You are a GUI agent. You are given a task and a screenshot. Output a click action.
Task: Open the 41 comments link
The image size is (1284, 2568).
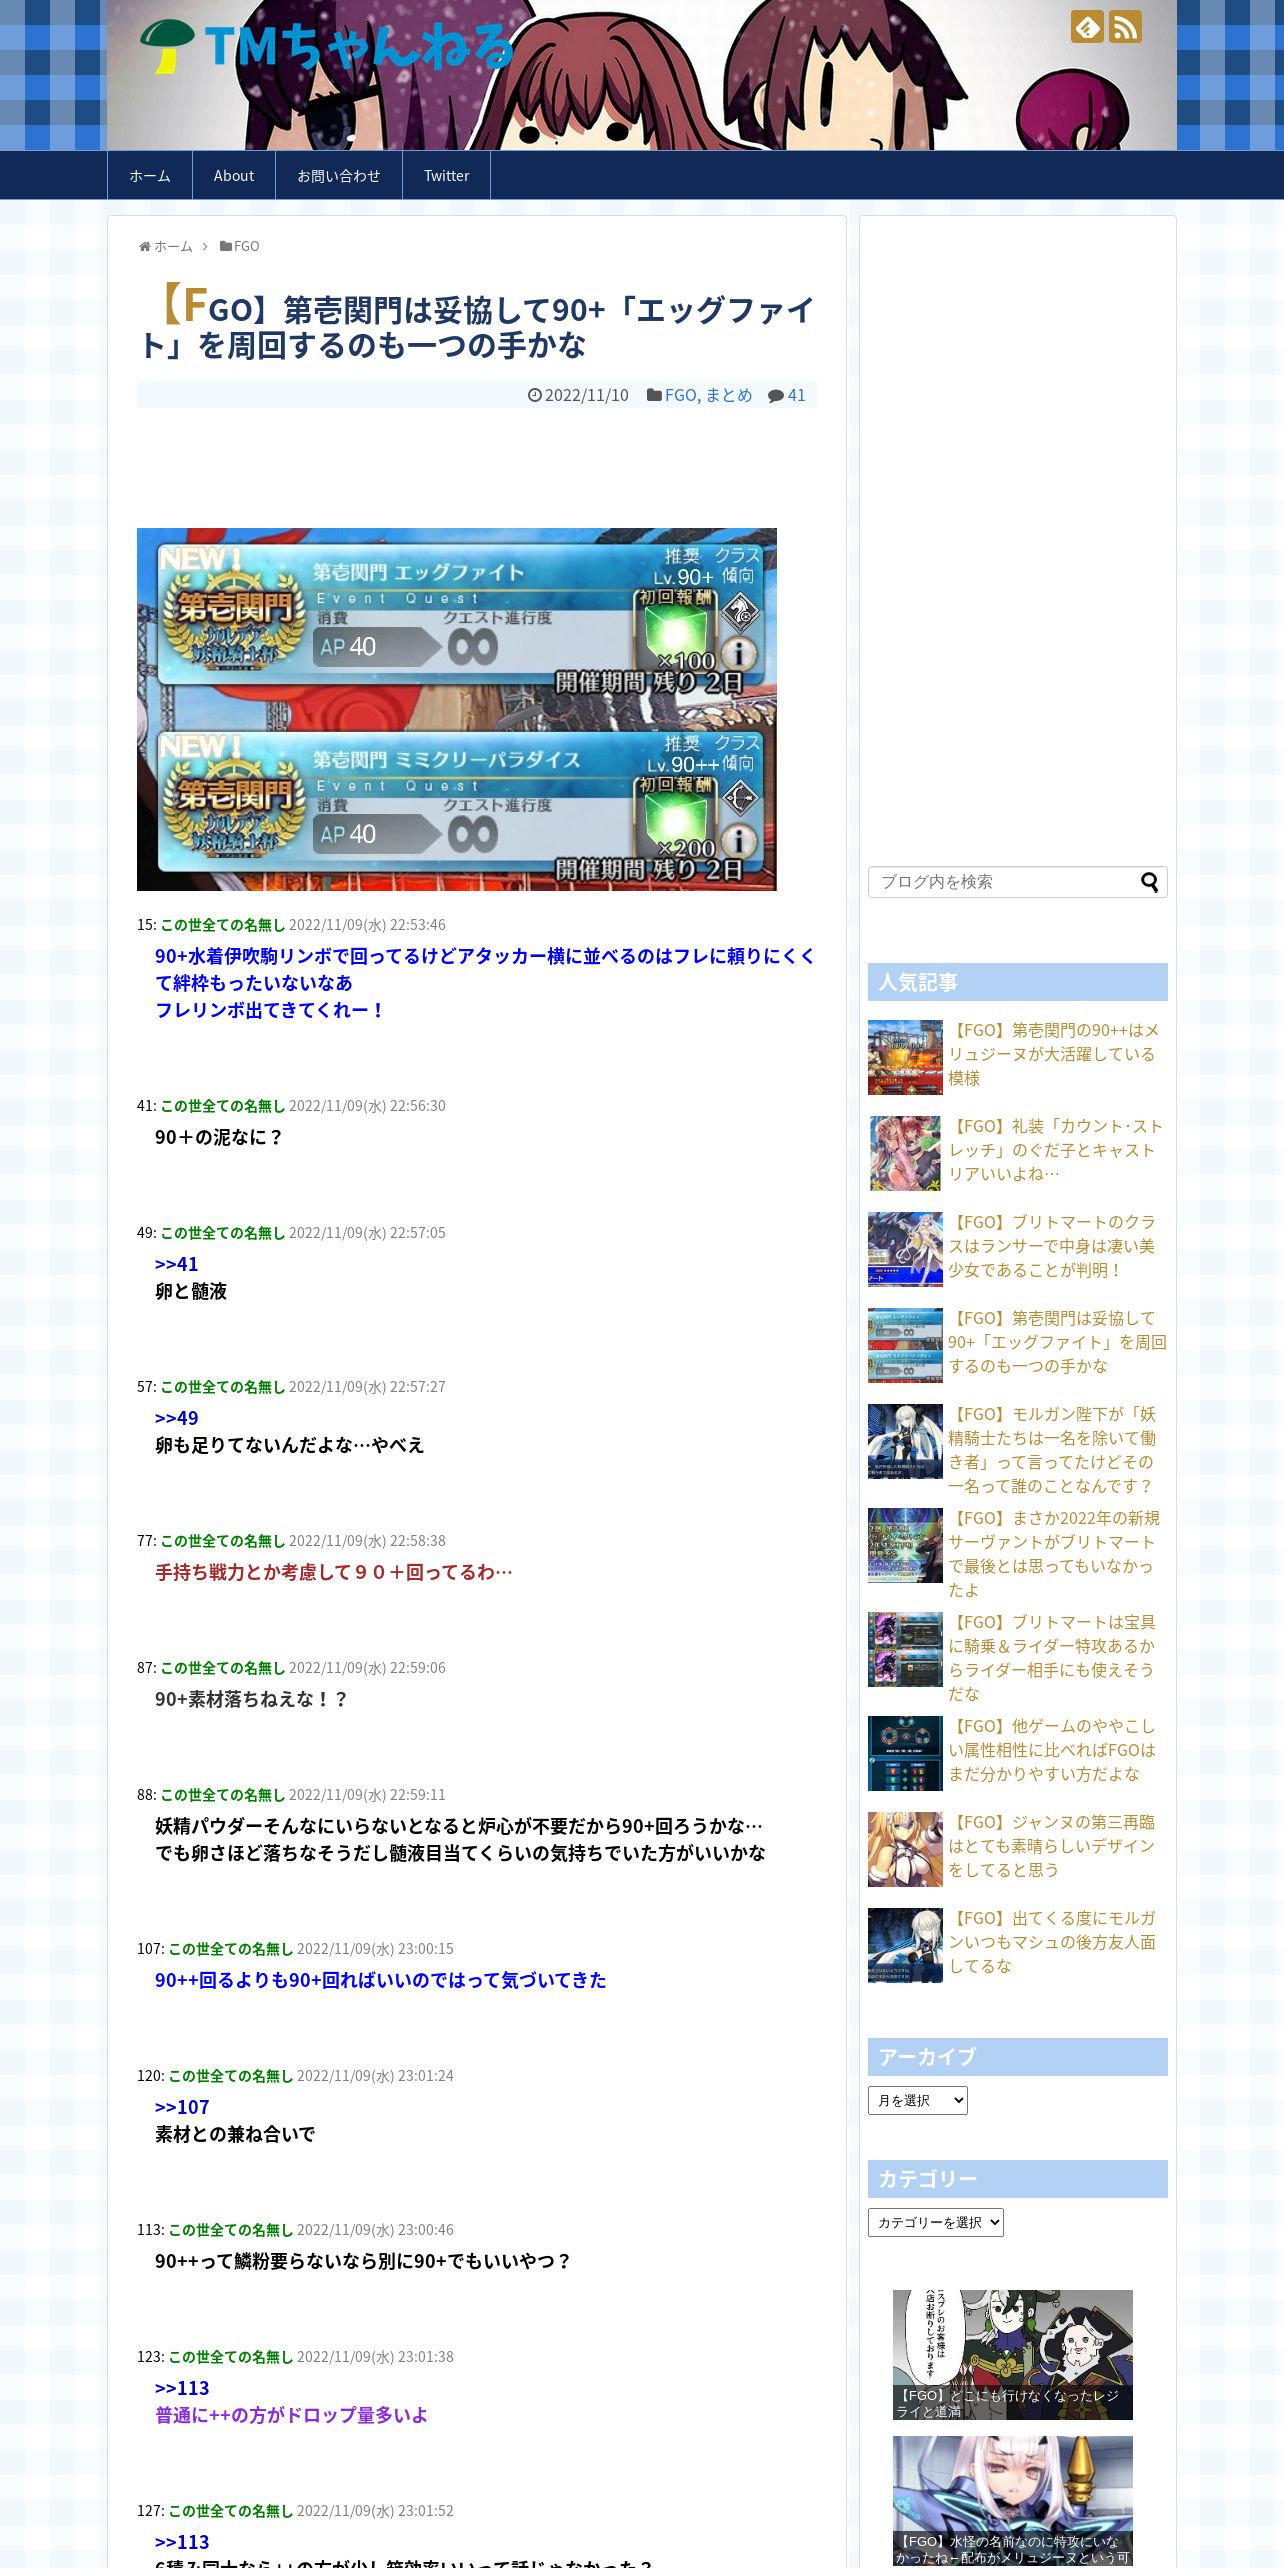pyautogui.click(x=796, y=395)
